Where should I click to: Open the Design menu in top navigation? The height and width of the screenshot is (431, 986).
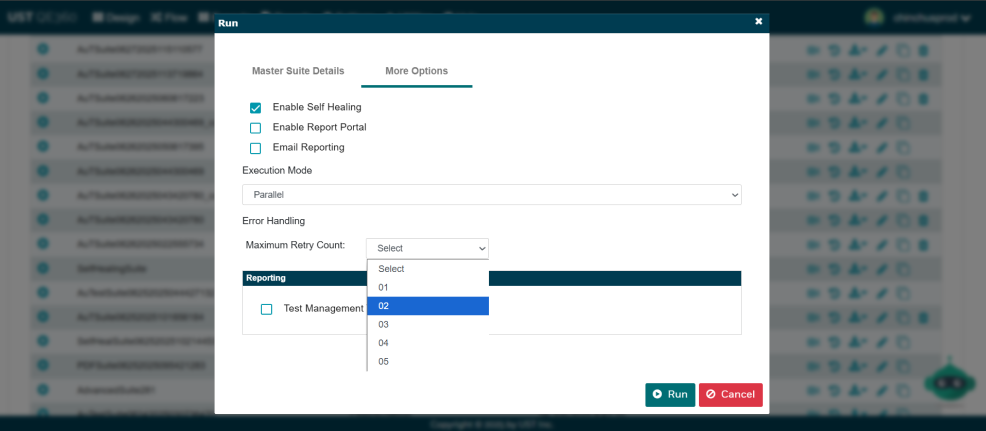116,17
